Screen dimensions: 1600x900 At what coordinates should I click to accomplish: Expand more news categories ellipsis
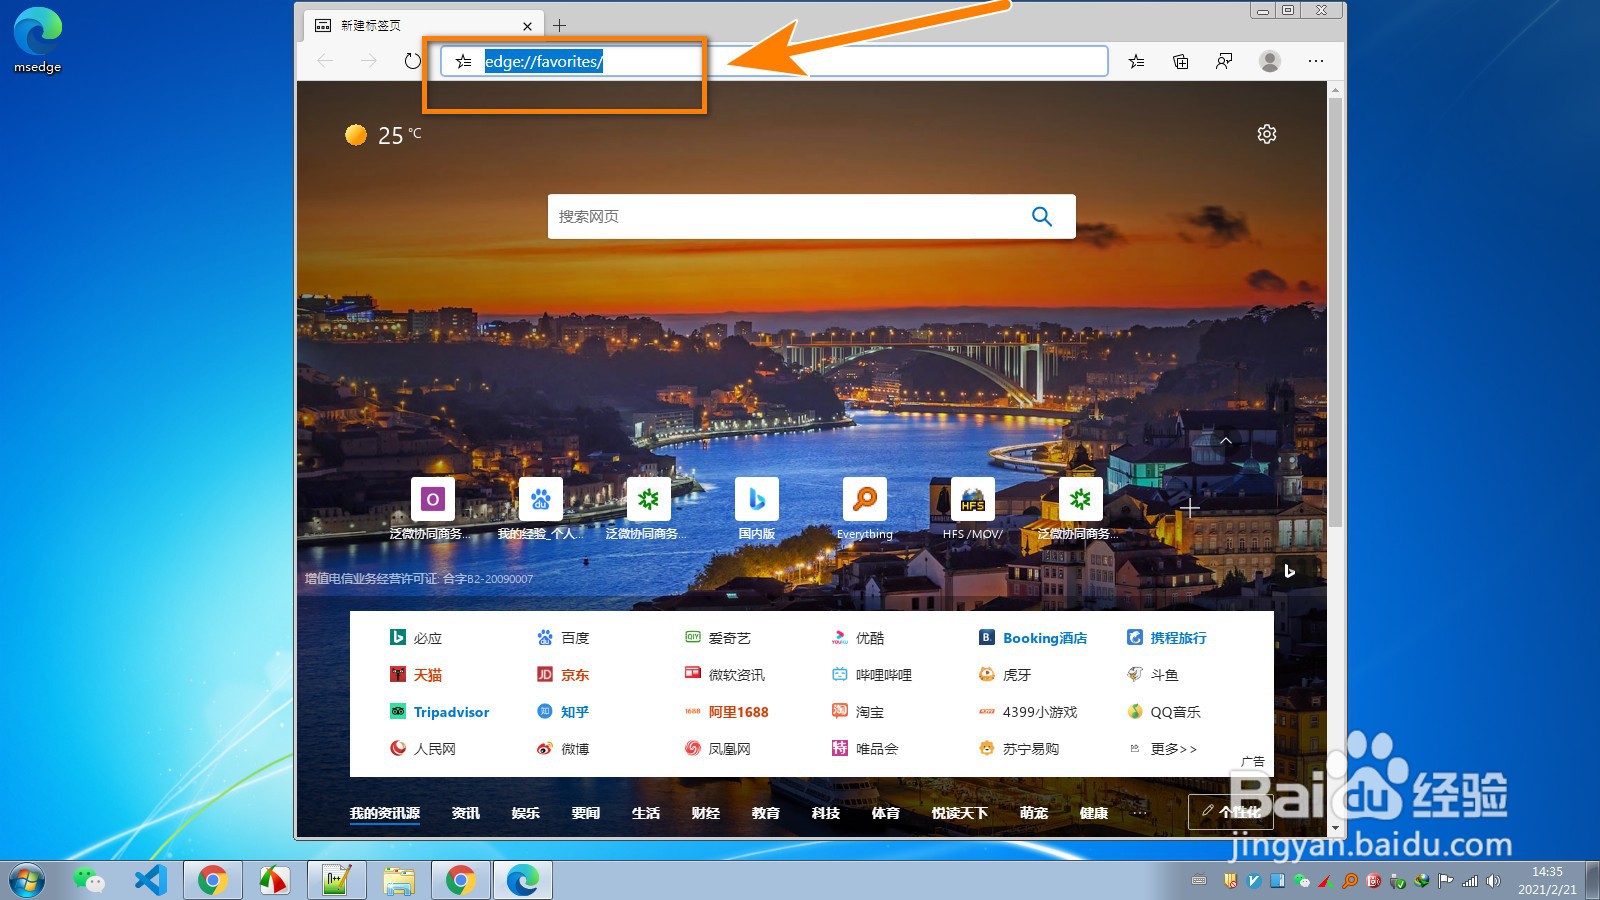tap(1139, 813)
